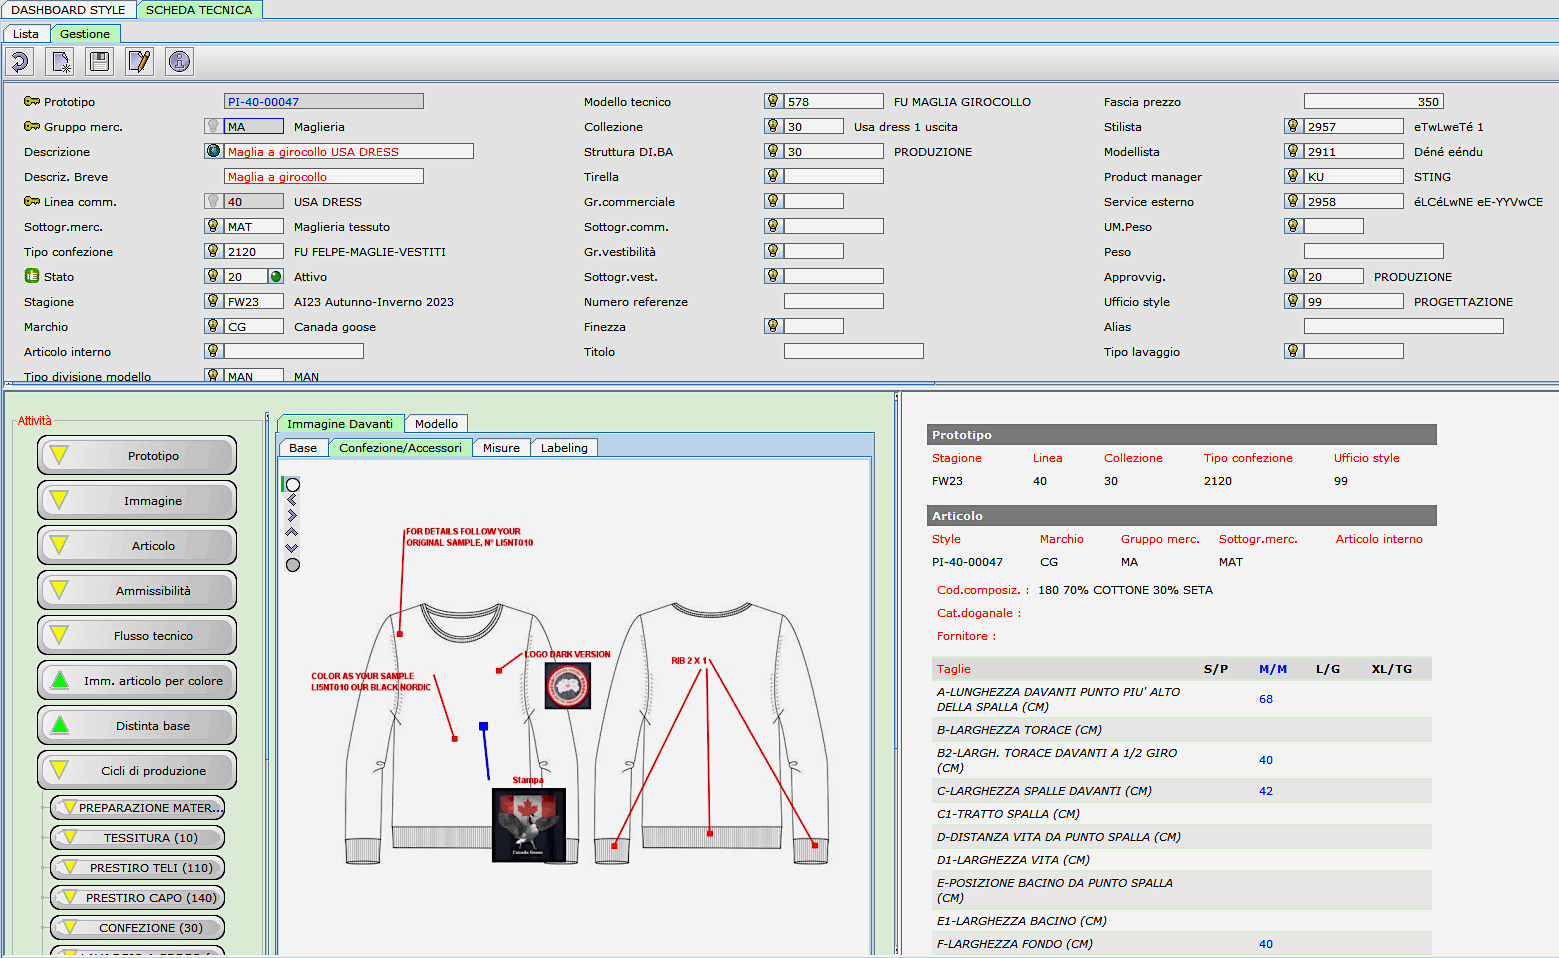1559x958 pixels.
Task: Click the left arrow image control
Action: pyautogui.click(x=292, y=500)
